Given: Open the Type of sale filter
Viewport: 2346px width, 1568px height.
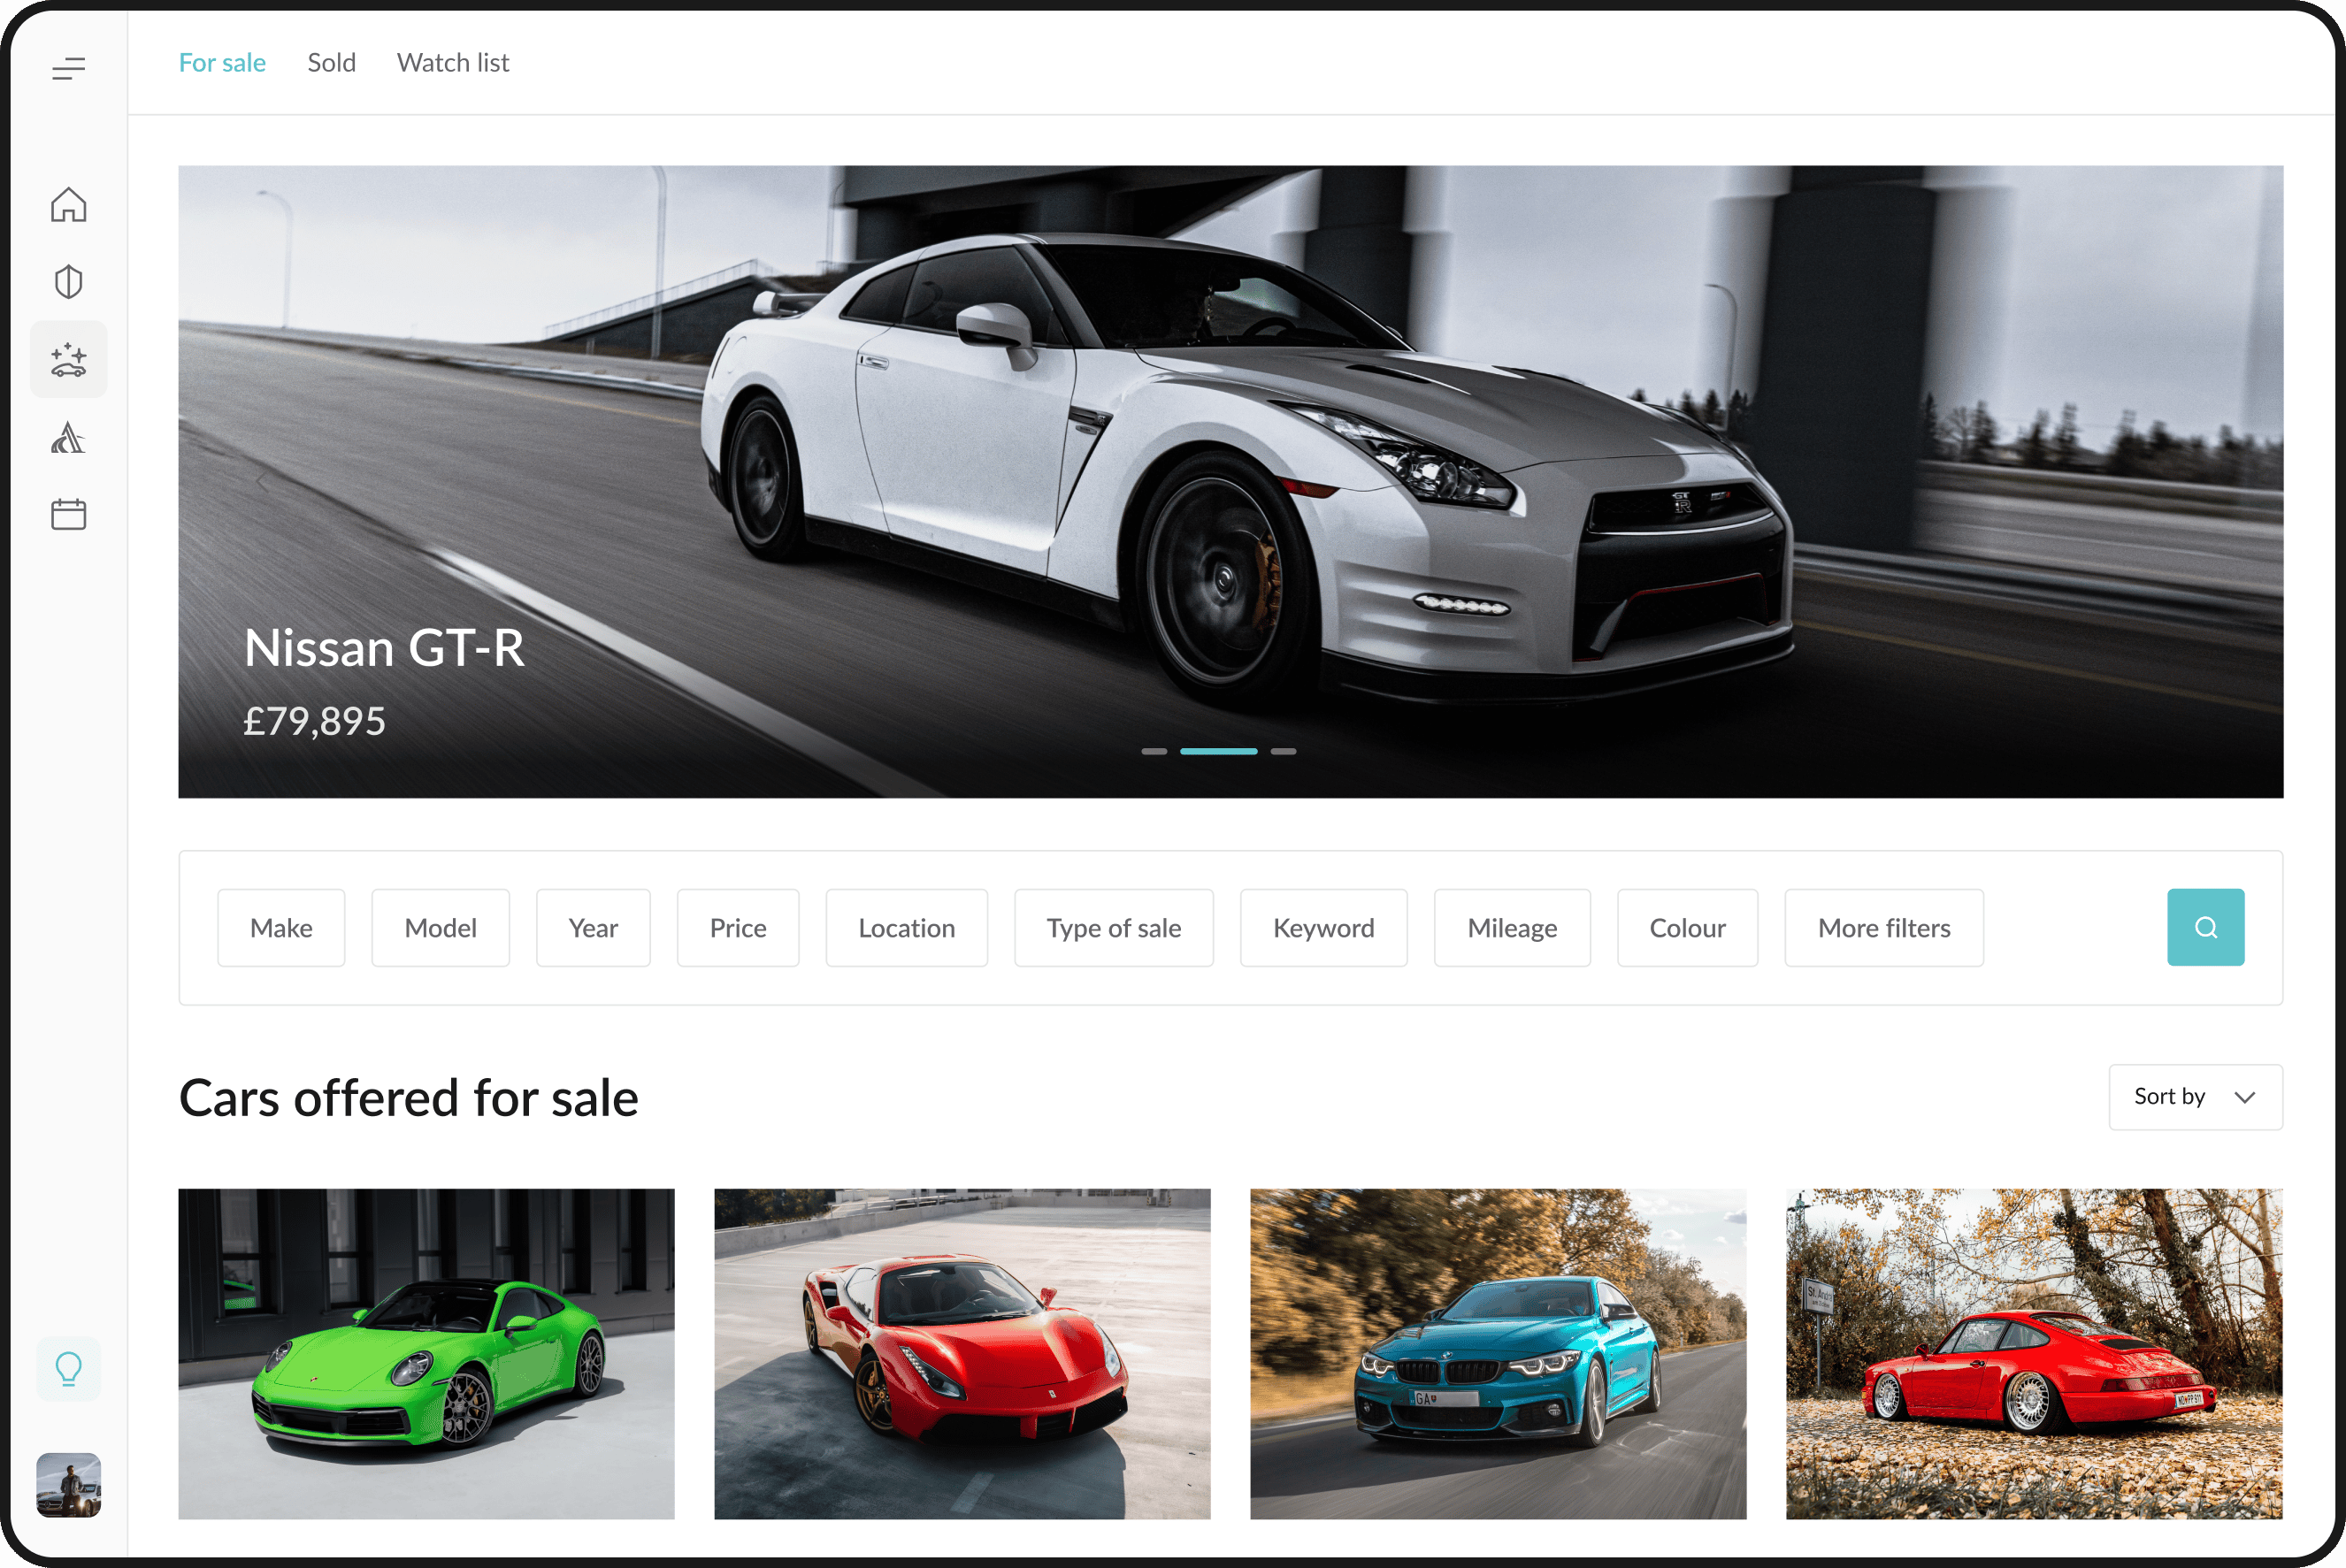Looking at the screenshot, I should click(x=1114, y=928).
